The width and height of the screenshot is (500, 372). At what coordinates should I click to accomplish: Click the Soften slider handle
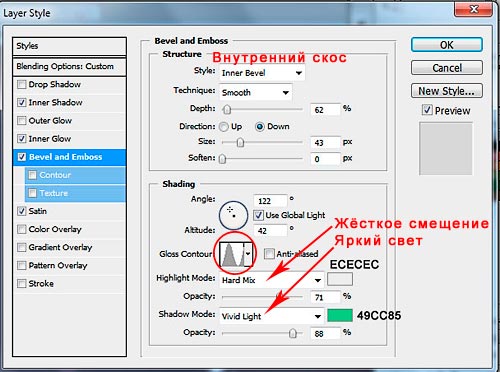pos(222,159)
